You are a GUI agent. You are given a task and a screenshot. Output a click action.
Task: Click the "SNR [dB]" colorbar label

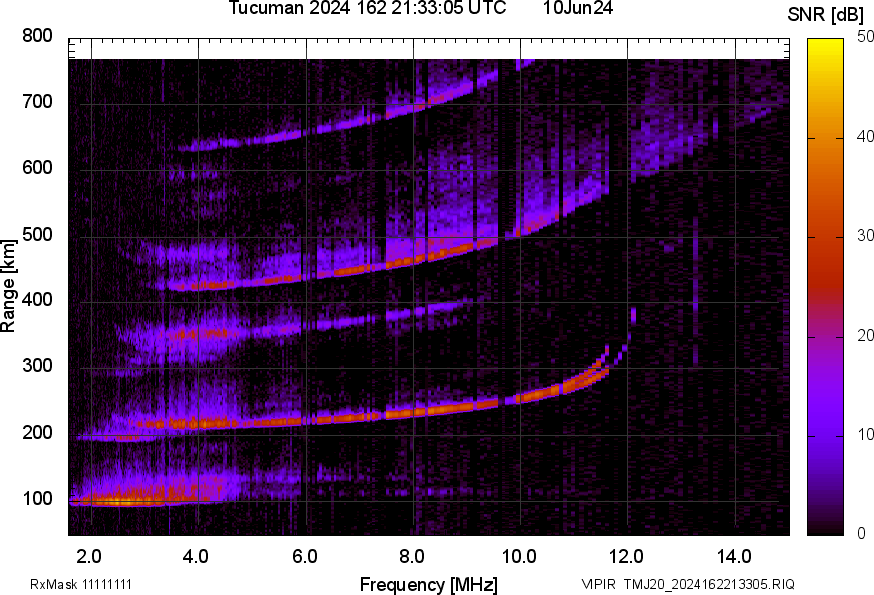pyautogui.click(x=826, y=14)
